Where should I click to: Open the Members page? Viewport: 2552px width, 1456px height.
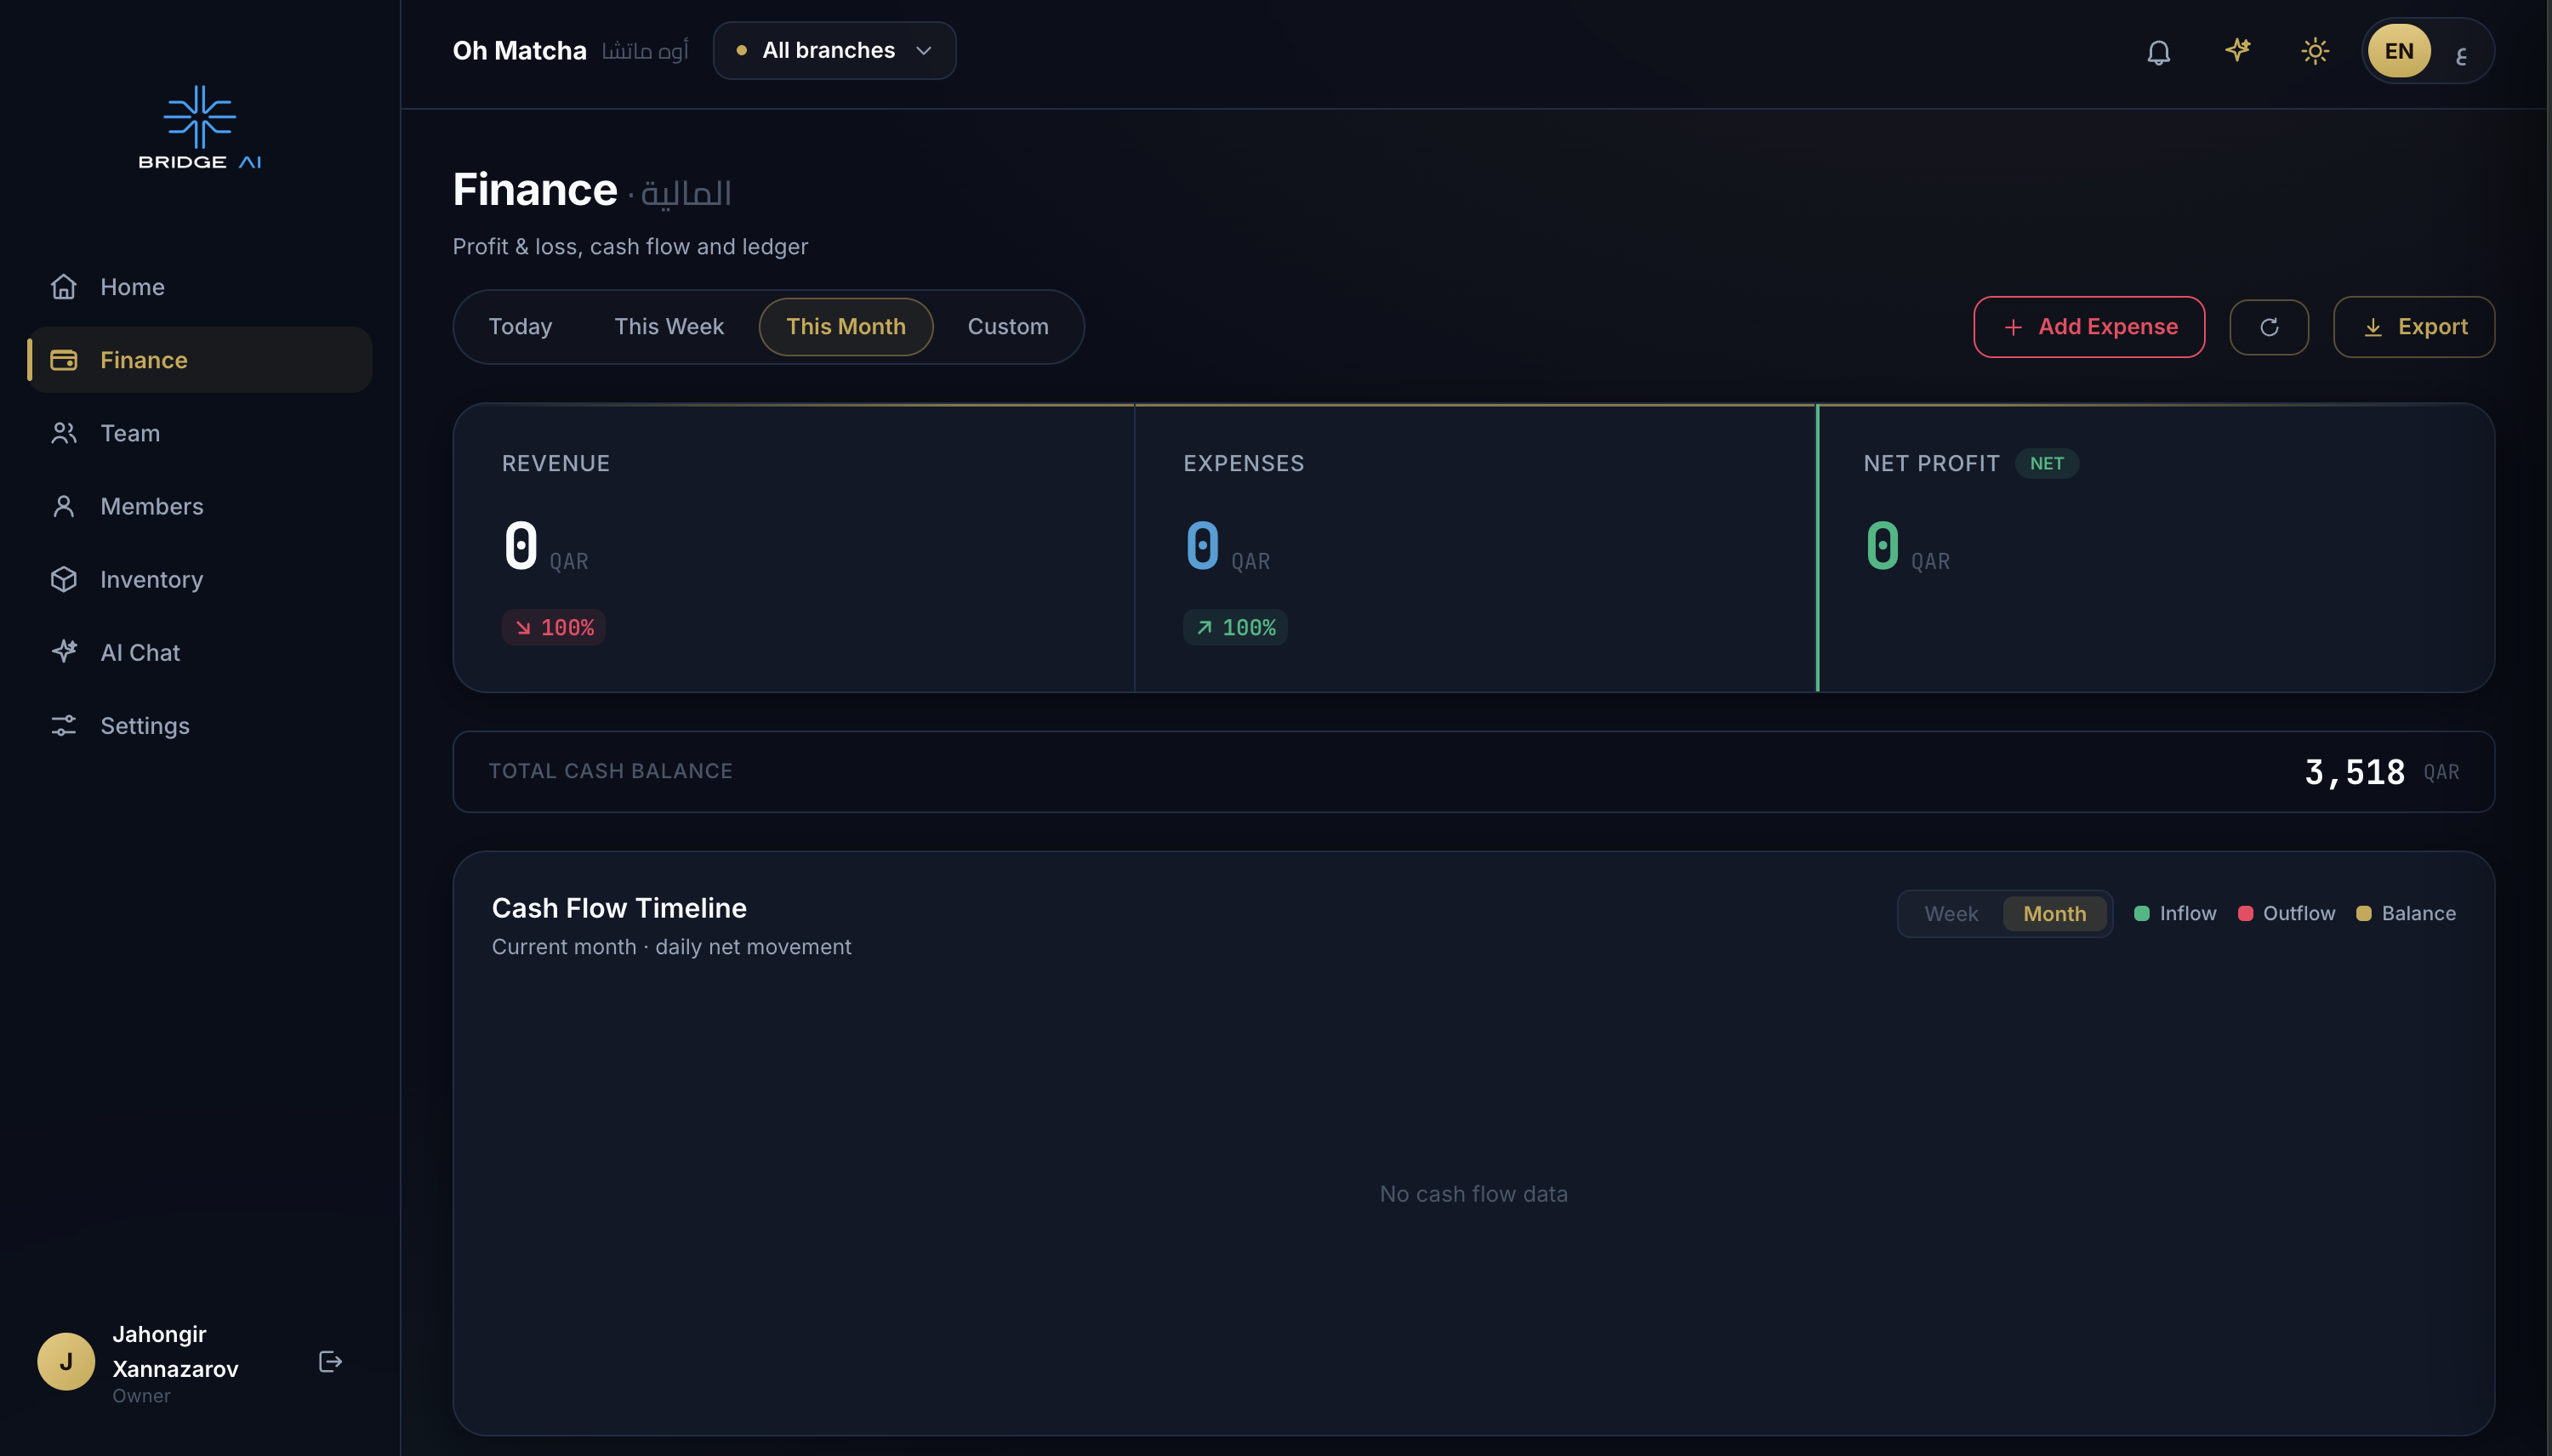(x=200, y=506)
